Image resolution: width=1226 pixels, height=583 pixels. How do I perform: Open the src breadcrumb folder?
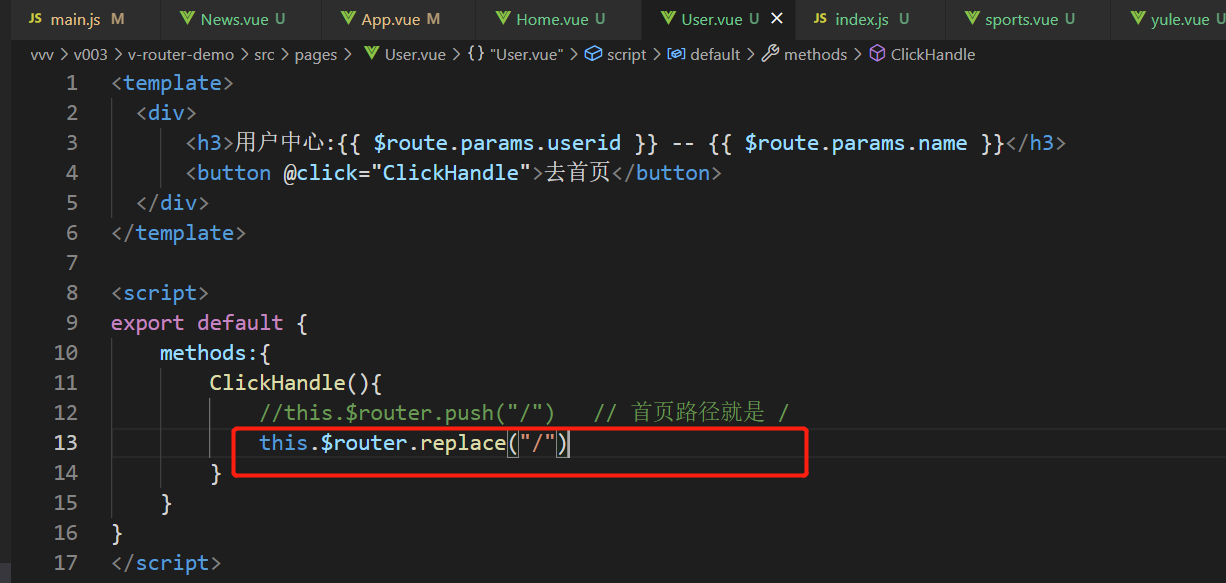[264, 54]
